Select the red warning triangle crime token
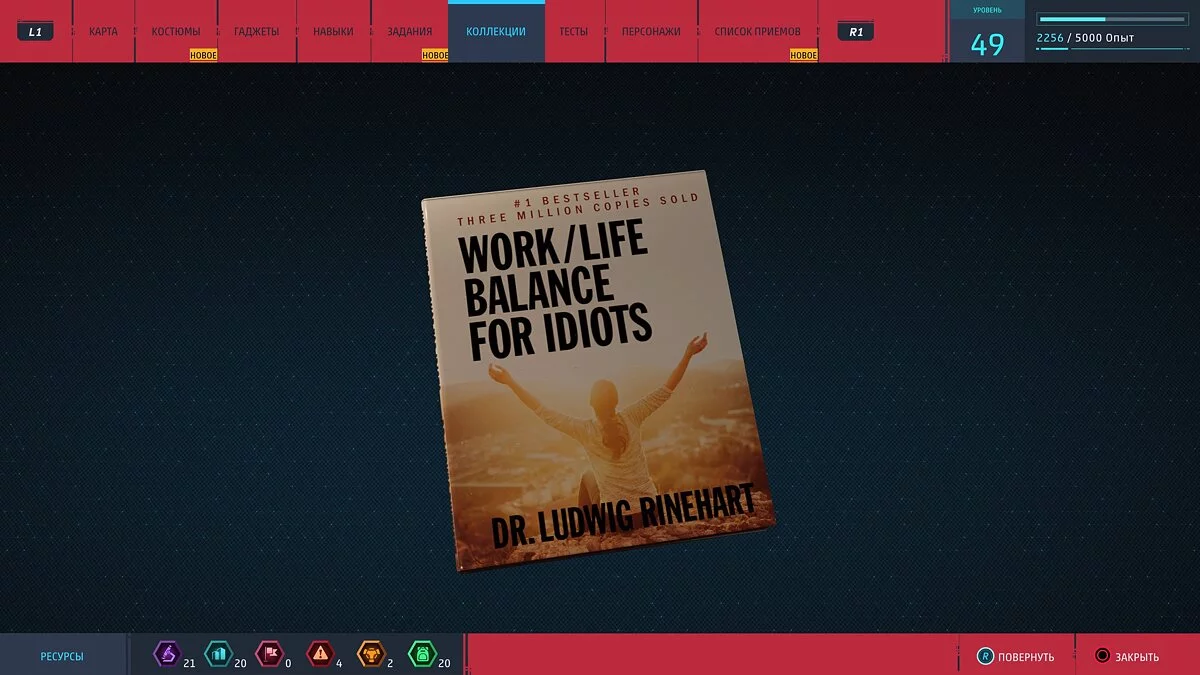Viewport: 1200px width, 675px height. [319, 655]
